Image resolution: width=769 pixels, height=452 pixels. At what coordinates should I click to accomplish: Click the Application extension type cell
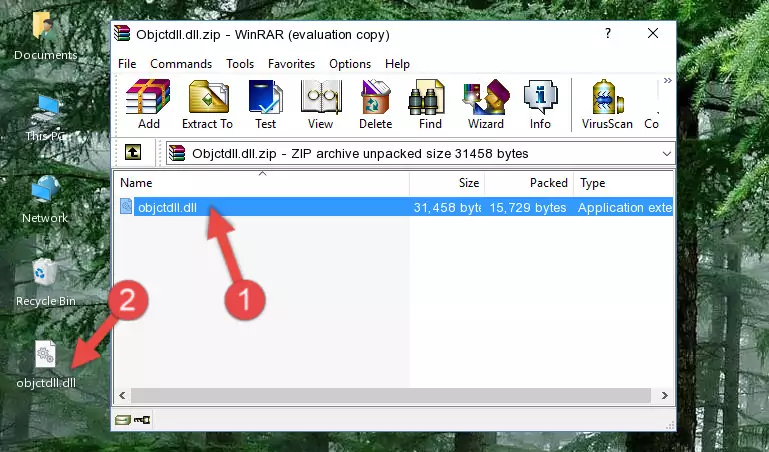click(625, 208)
